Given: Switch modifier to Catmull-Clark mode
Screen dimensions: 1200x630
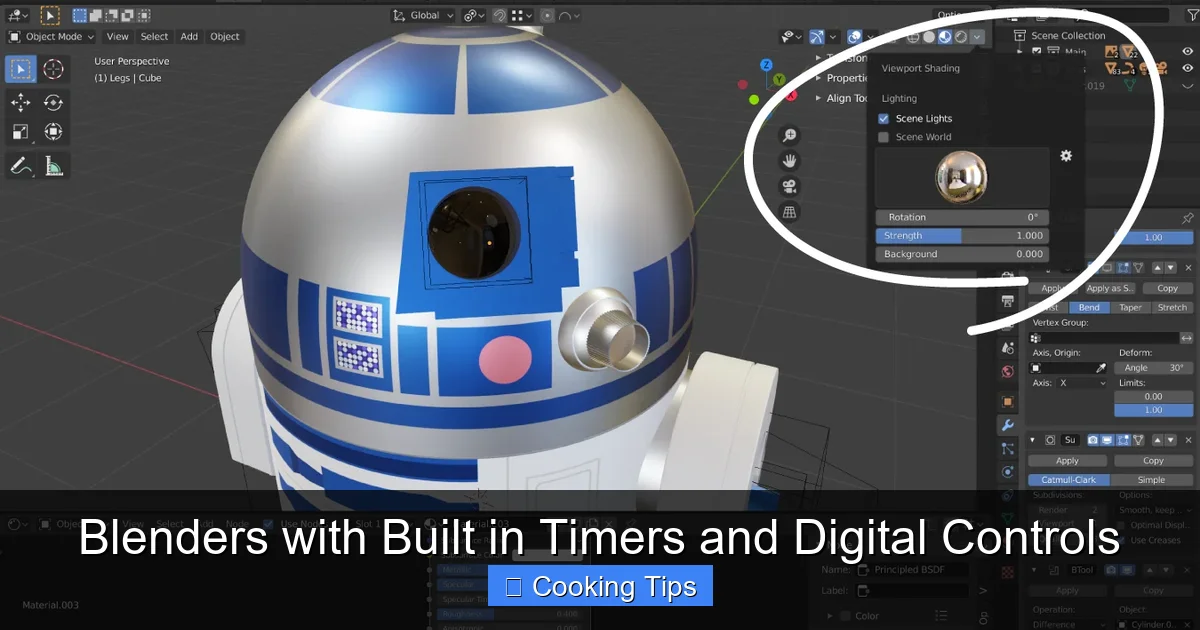Looking at the screenshot, I should [x=1068, y=480].
